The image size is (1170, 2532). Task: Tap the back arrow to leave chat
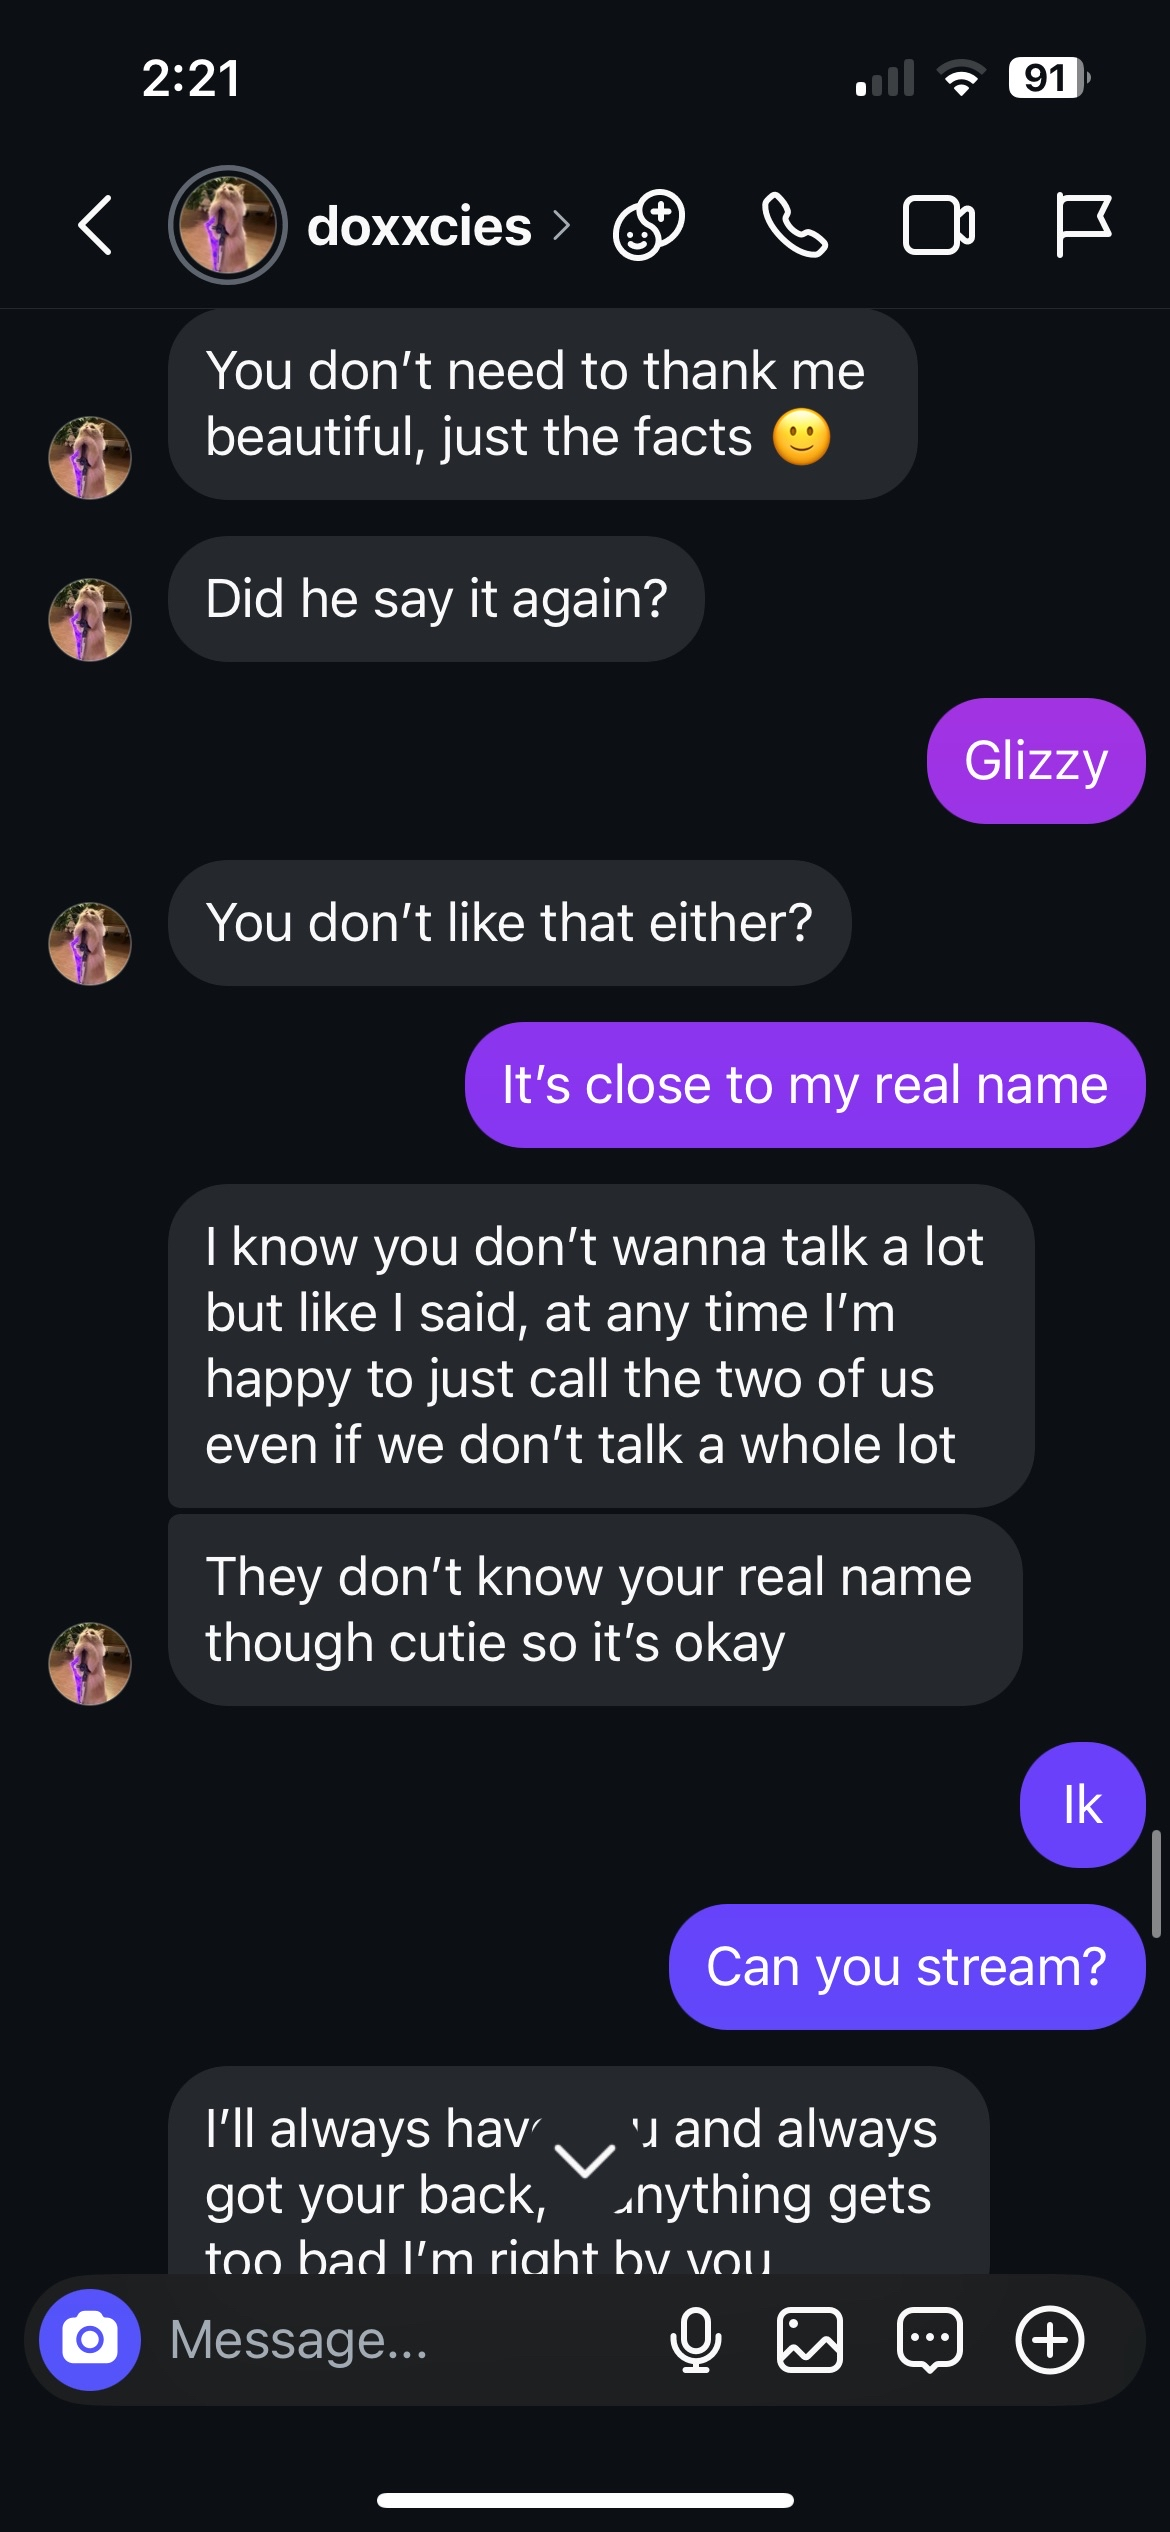(95, 225)
